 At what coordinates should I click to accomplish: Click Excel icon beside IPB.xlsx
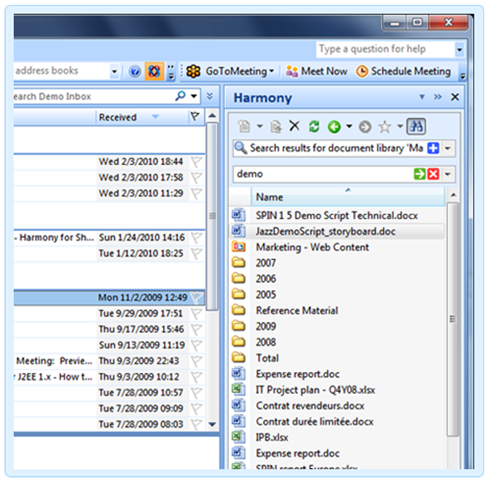point(239,437)
